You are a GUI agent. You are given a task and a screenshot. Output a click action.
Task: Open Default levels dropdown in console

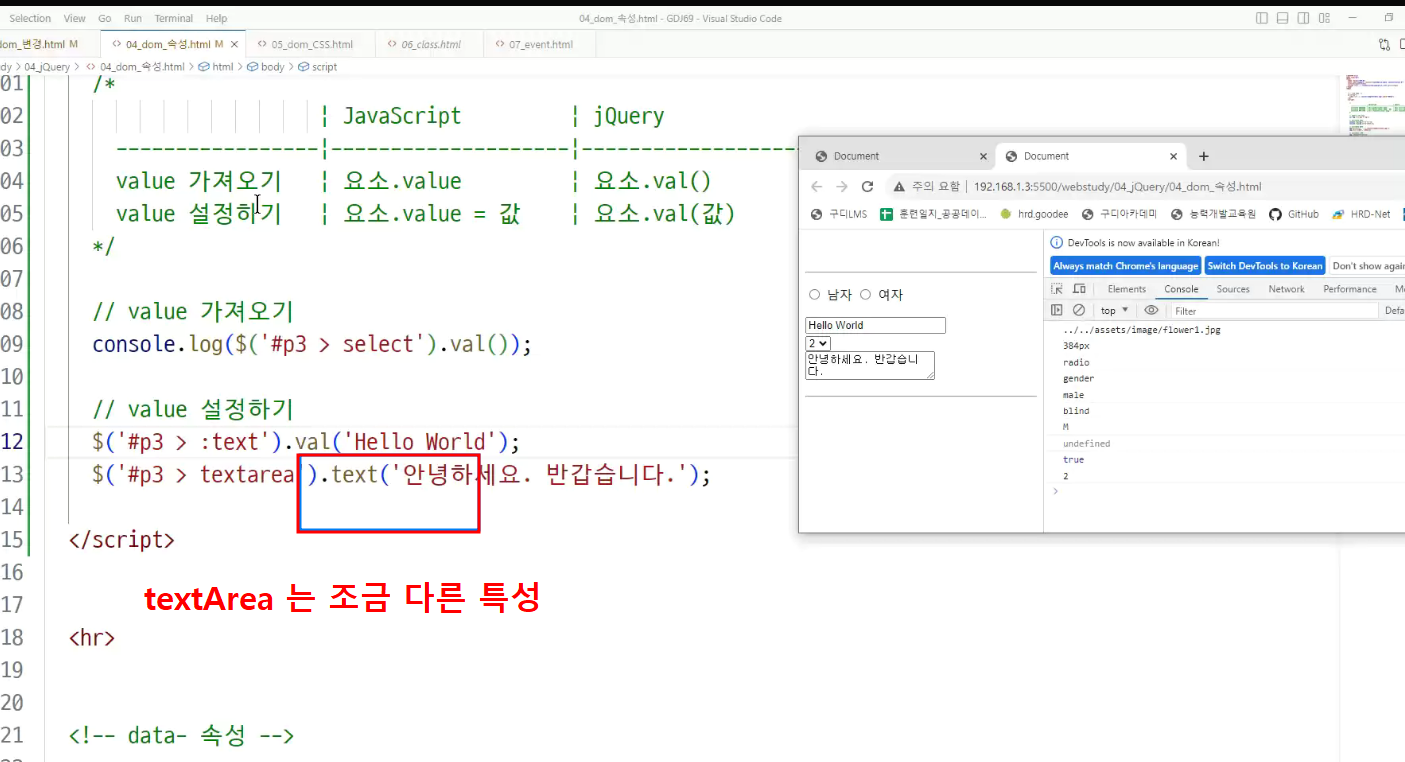pos(1394,311)
